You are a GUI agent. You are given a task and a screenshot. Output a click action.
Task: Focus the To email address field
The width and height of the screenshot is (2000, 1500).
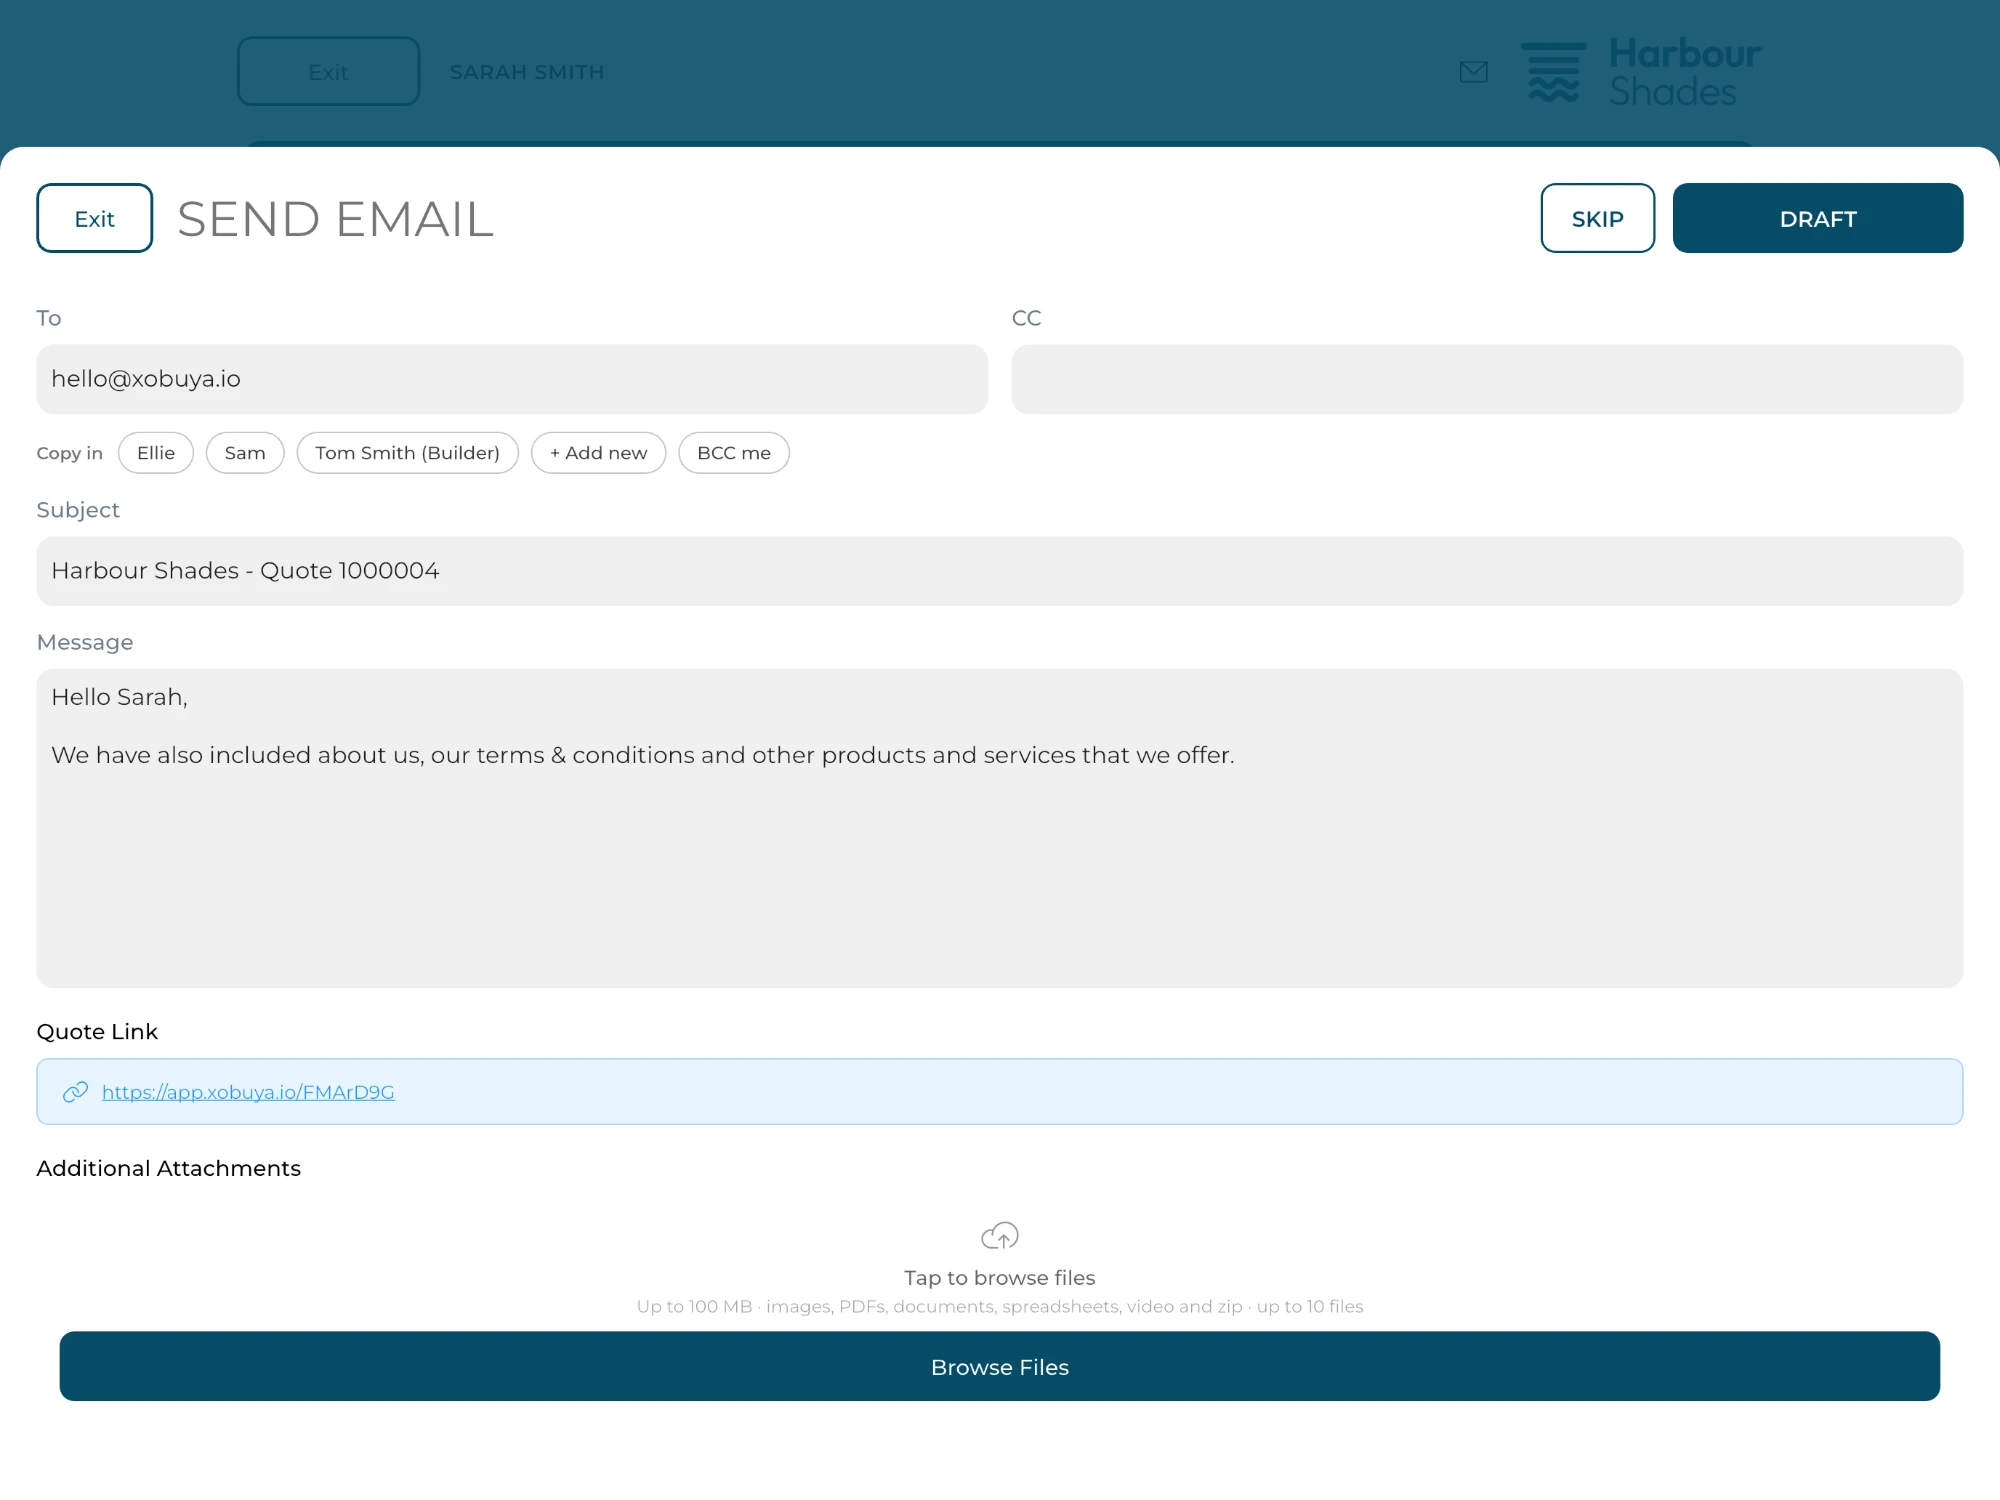pos(512,379)
